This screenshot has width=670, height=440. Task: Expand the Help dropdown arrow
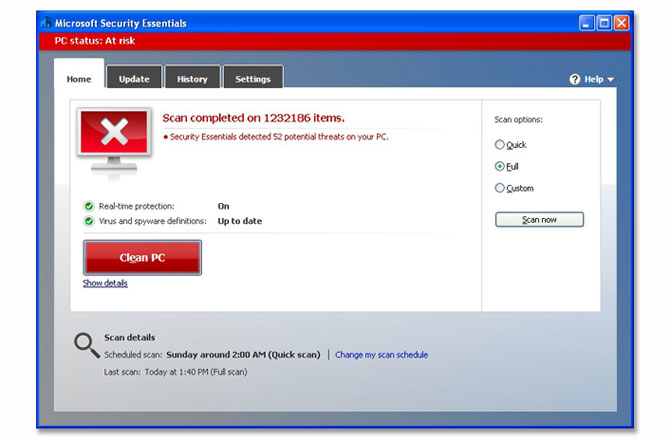pyautogui.click(x=611, y=79)
